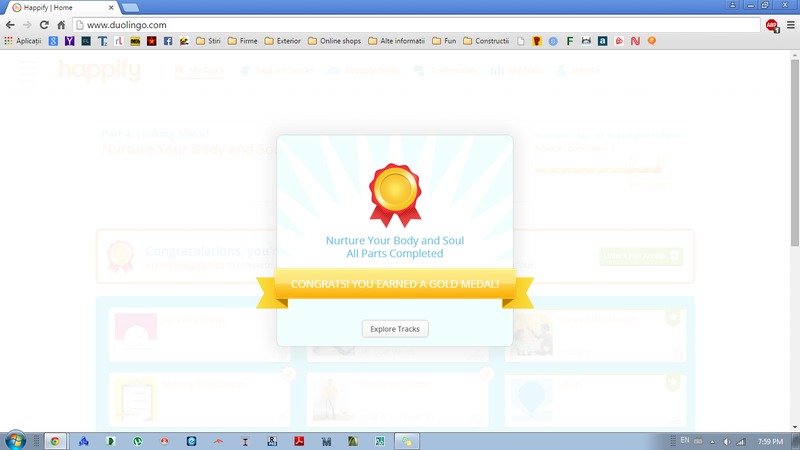Open the Yahoo bookmark icon
800x450 pixels.
[69, 41]
